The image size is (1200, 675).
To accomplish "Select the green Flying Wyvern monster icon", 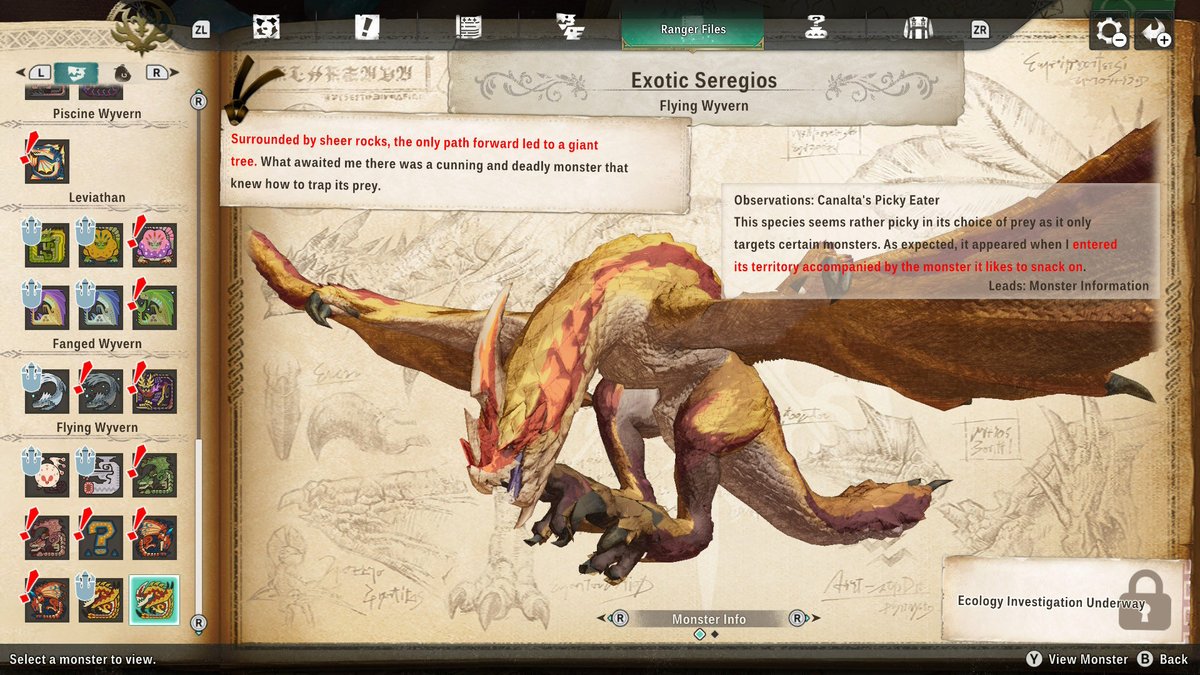I will click(155, 475).
